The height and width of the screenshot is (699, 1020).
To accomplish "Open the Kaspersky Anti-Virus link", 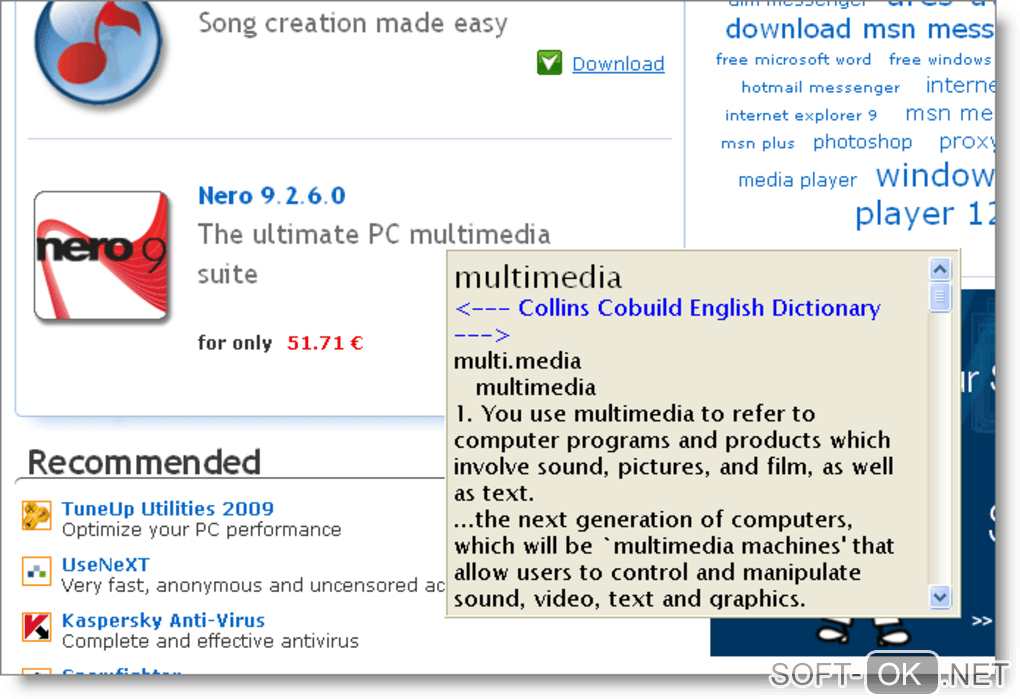I will pyautogui.click(x=163, y=620).
